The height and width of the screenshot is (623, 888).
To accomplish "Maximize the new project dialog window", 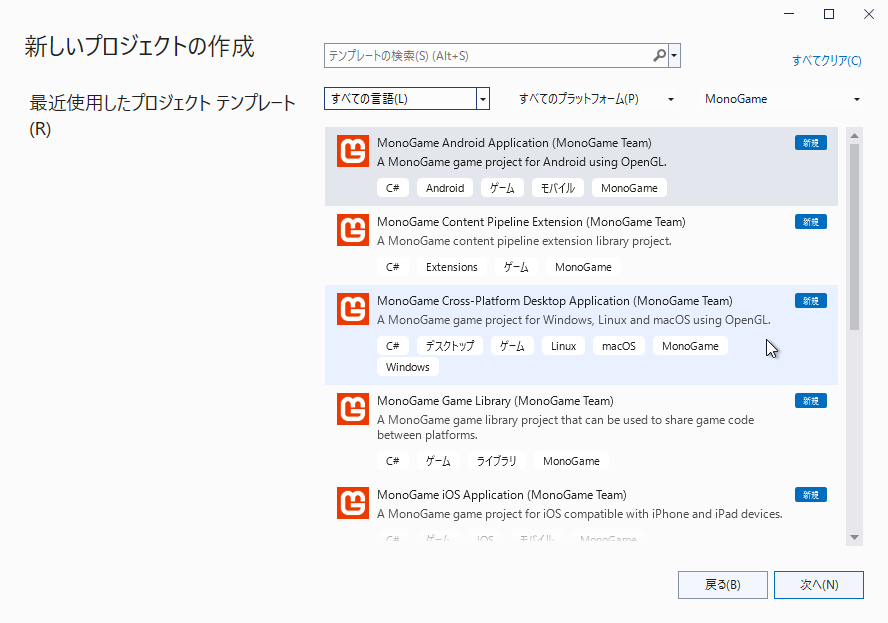I will coord(829,14).
